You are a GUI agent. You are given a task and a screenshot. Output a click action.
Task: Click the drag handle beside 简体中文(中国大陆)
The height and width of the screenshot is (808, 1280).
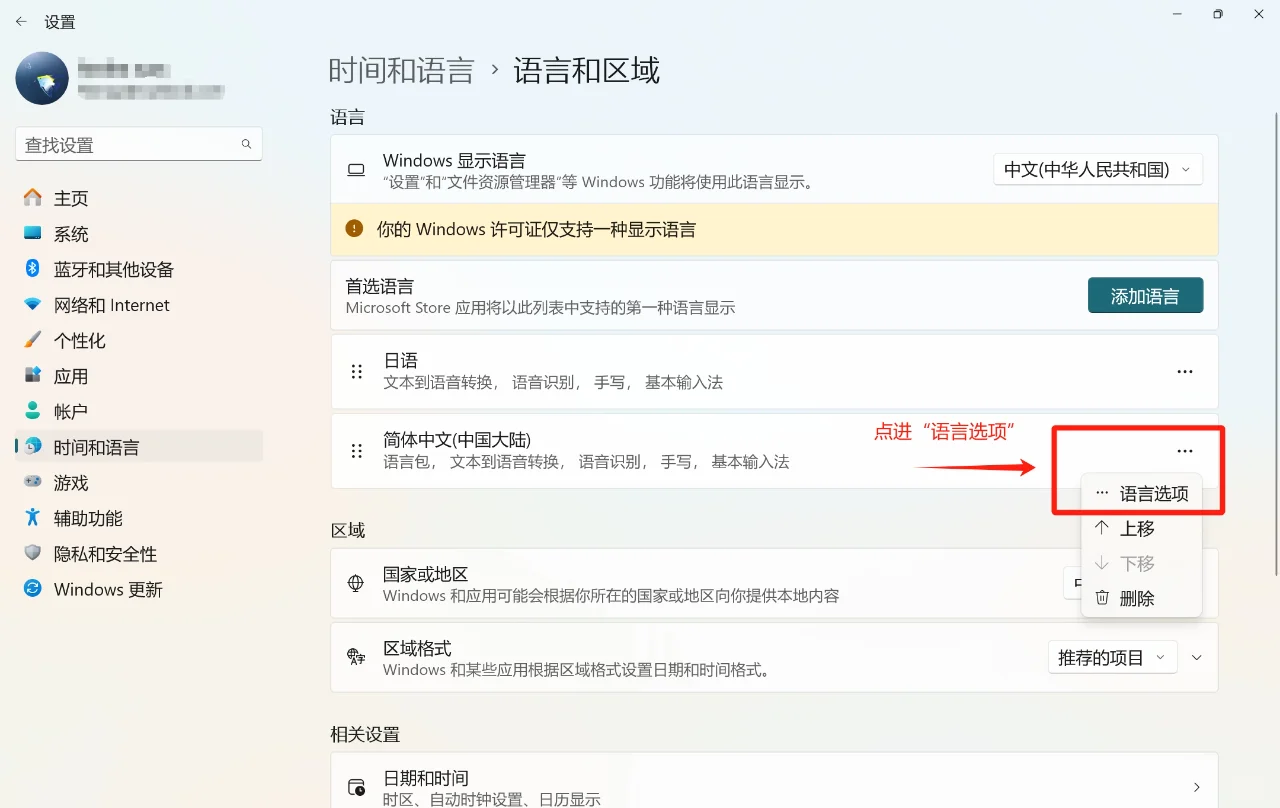356,451
